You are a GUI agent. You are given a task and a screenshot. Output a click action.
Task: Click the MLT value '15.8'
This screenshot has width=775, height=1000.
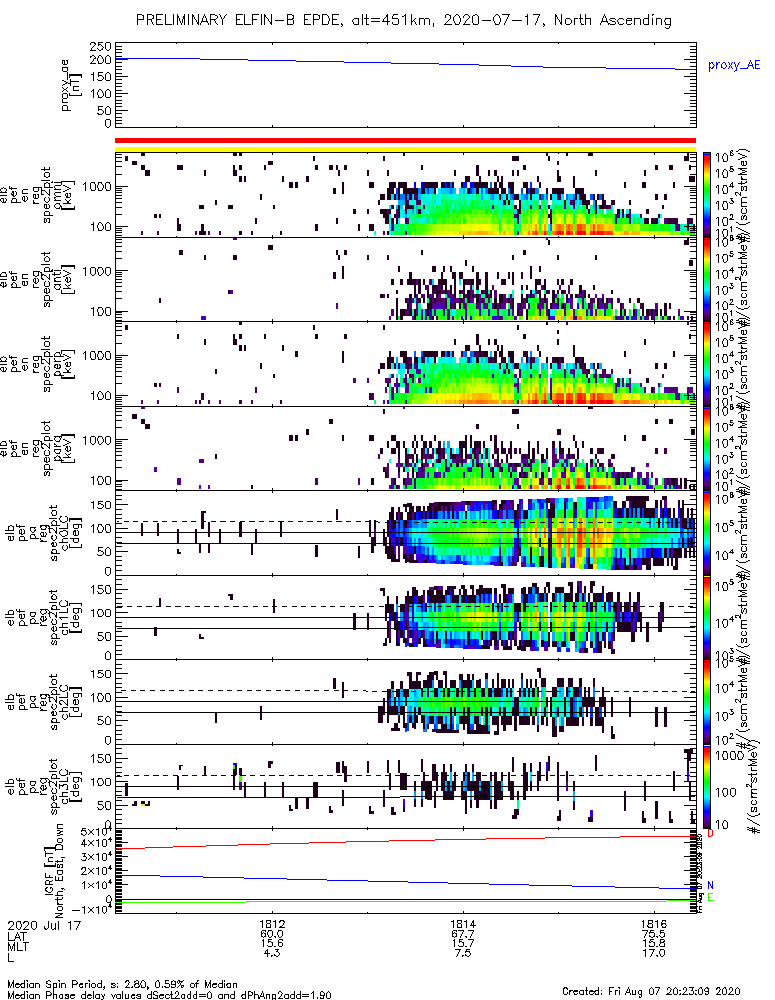(654, 944)
